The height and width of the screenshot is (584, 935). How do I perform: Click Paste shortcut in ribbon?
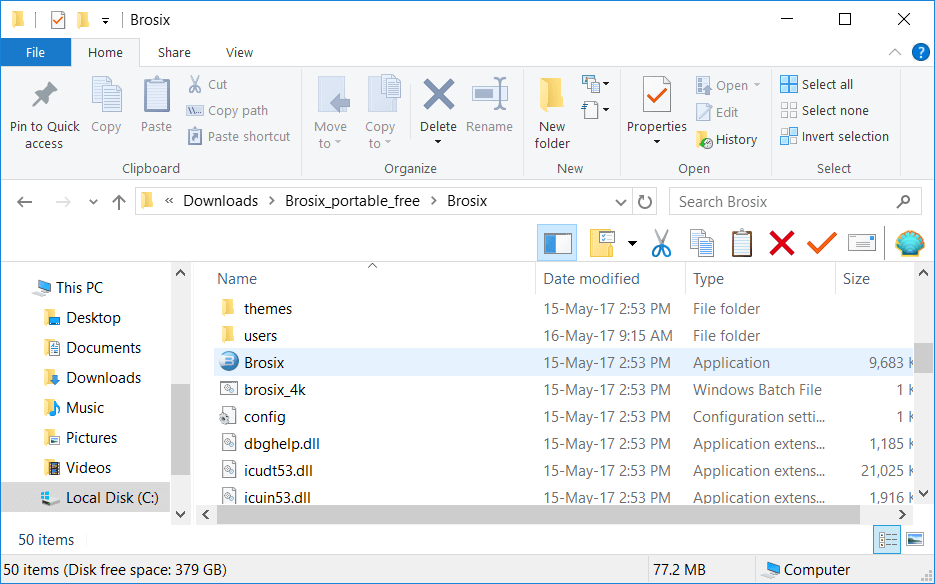239,137
